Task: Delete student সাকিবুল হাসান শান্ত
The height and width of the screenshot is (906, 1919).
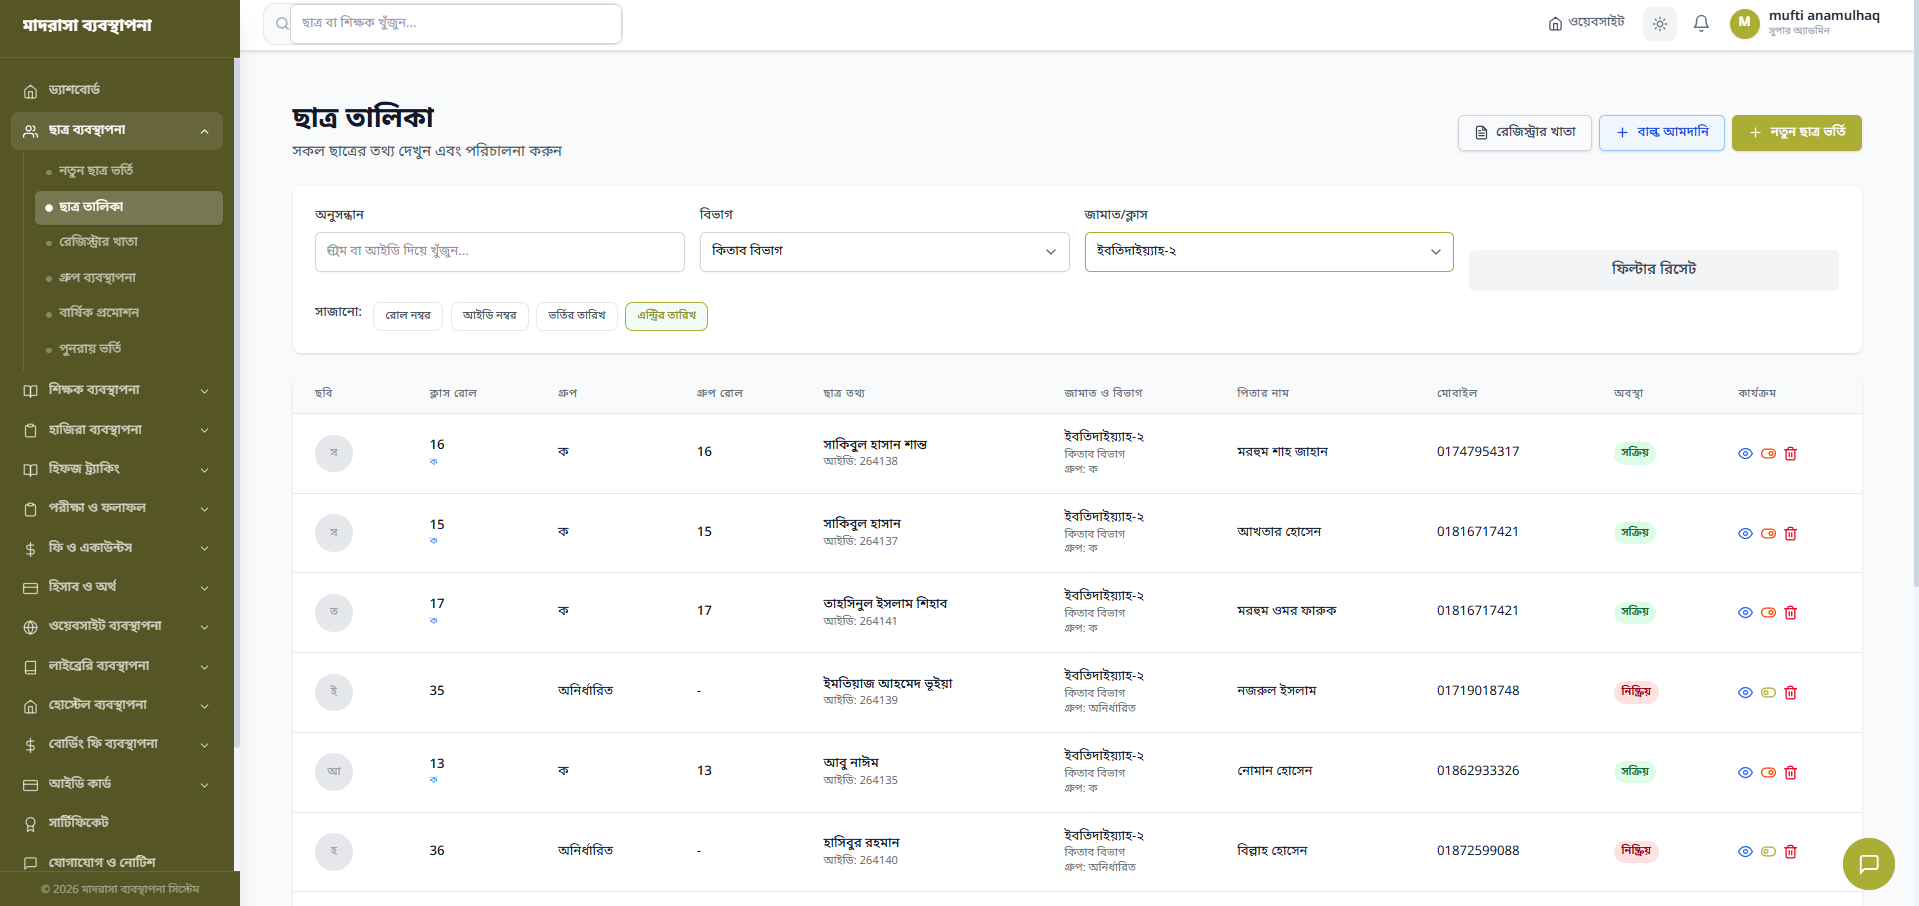Action: (x=1791, y=454)
